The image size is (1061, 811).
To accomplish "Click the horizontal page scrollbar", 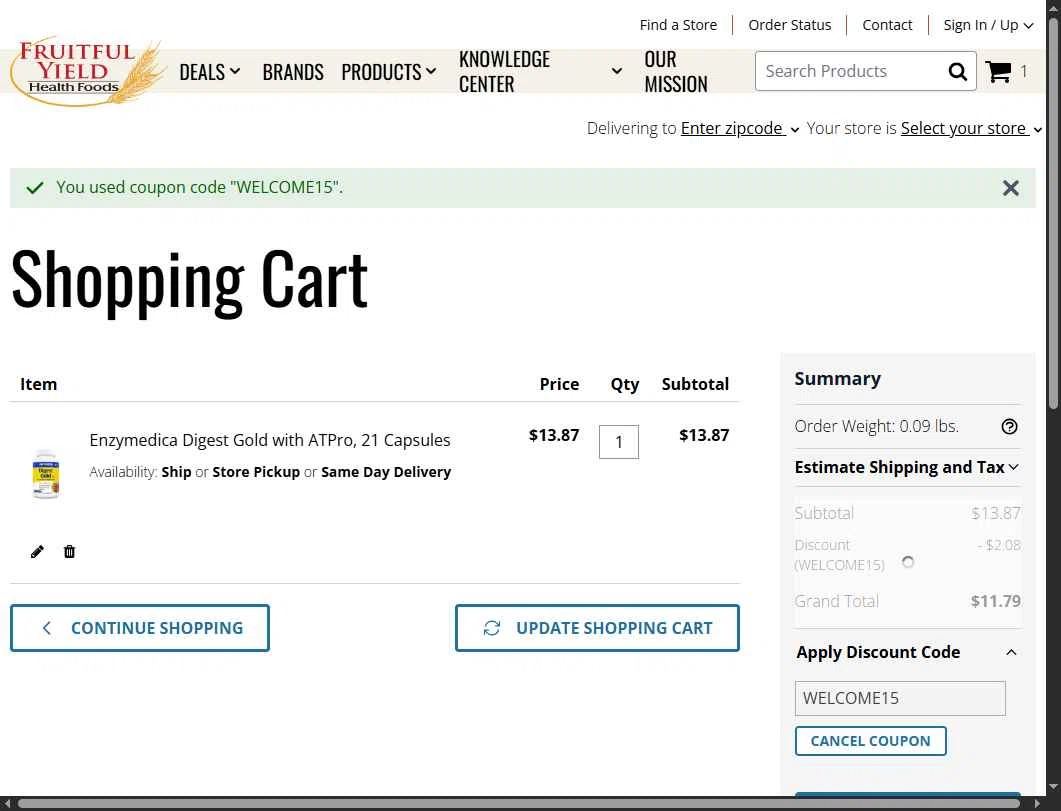I will 518,804.
